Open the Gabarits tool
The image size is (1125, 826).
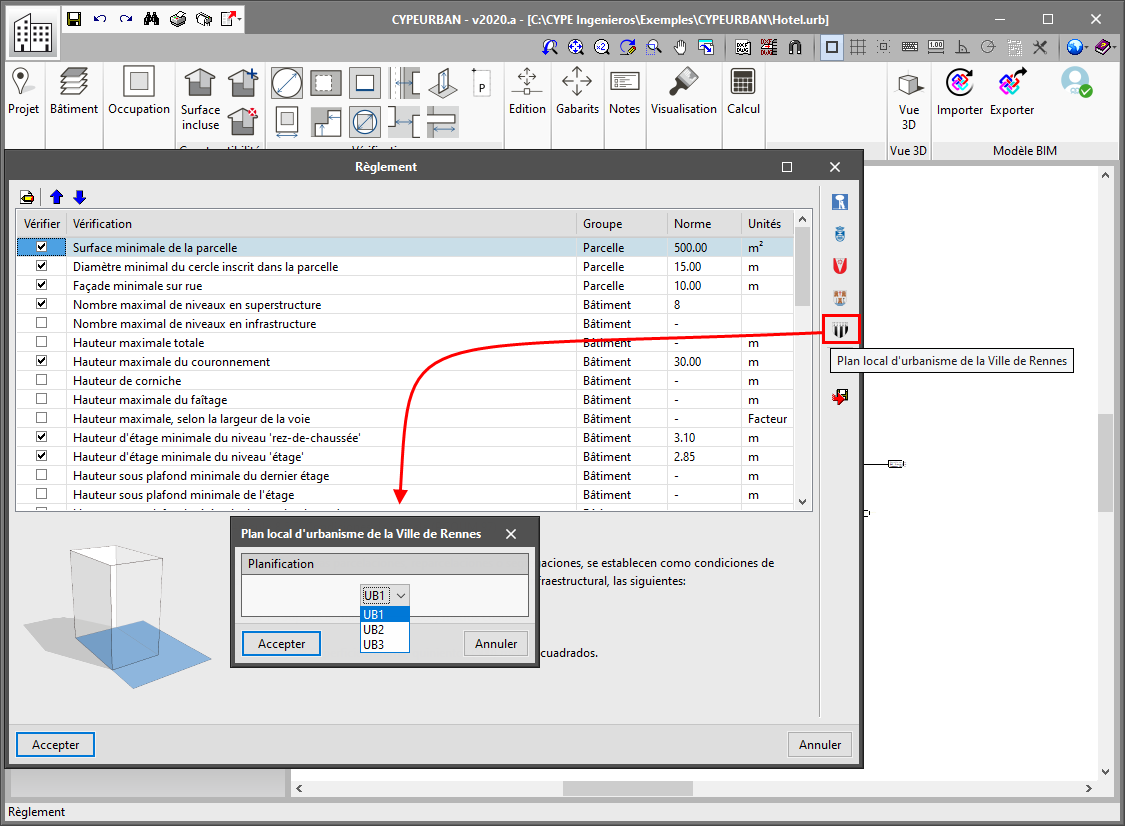577,82
